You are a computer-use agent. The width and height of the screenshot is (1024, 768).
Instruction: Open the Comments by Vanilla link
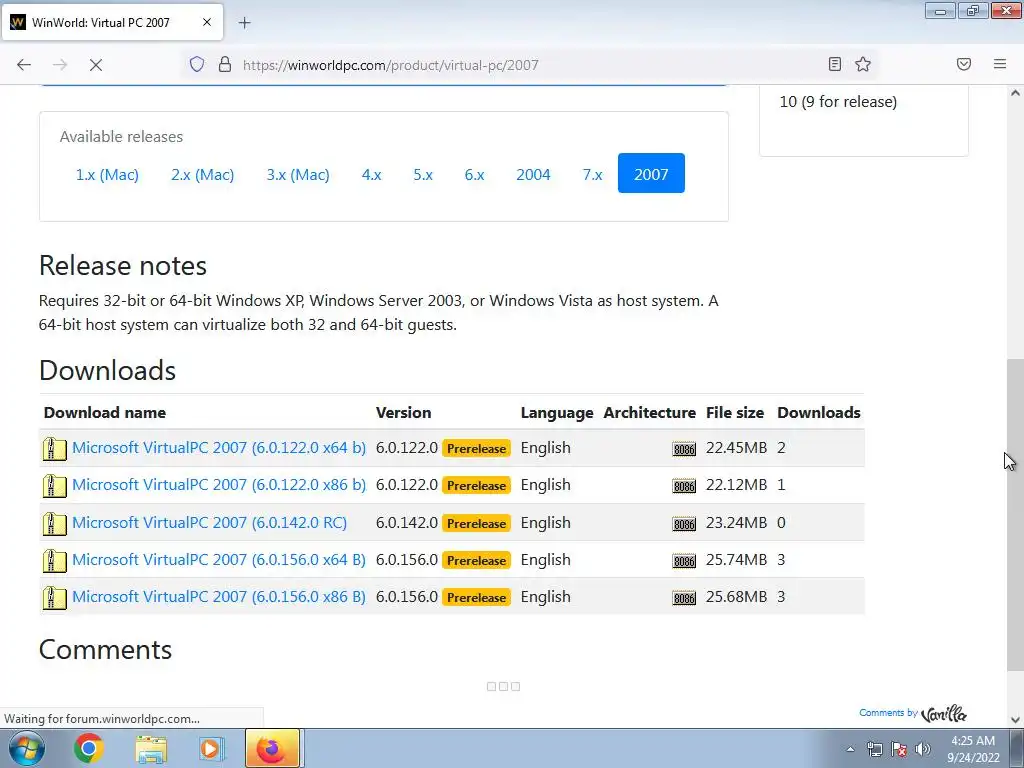[x=912, y=713]
